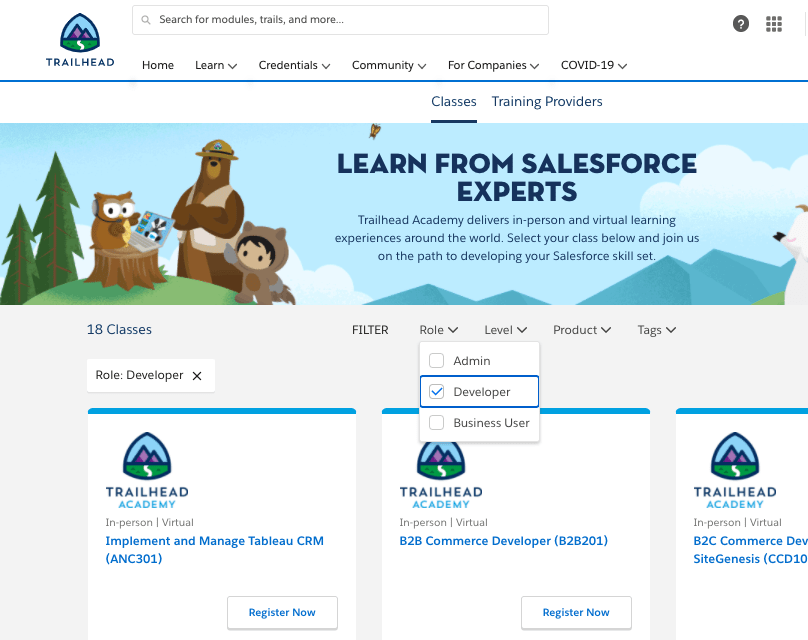Click Register Now for Tableau CRM class
Viewport: 808px width, 640px height.
[x=282, y=612]
